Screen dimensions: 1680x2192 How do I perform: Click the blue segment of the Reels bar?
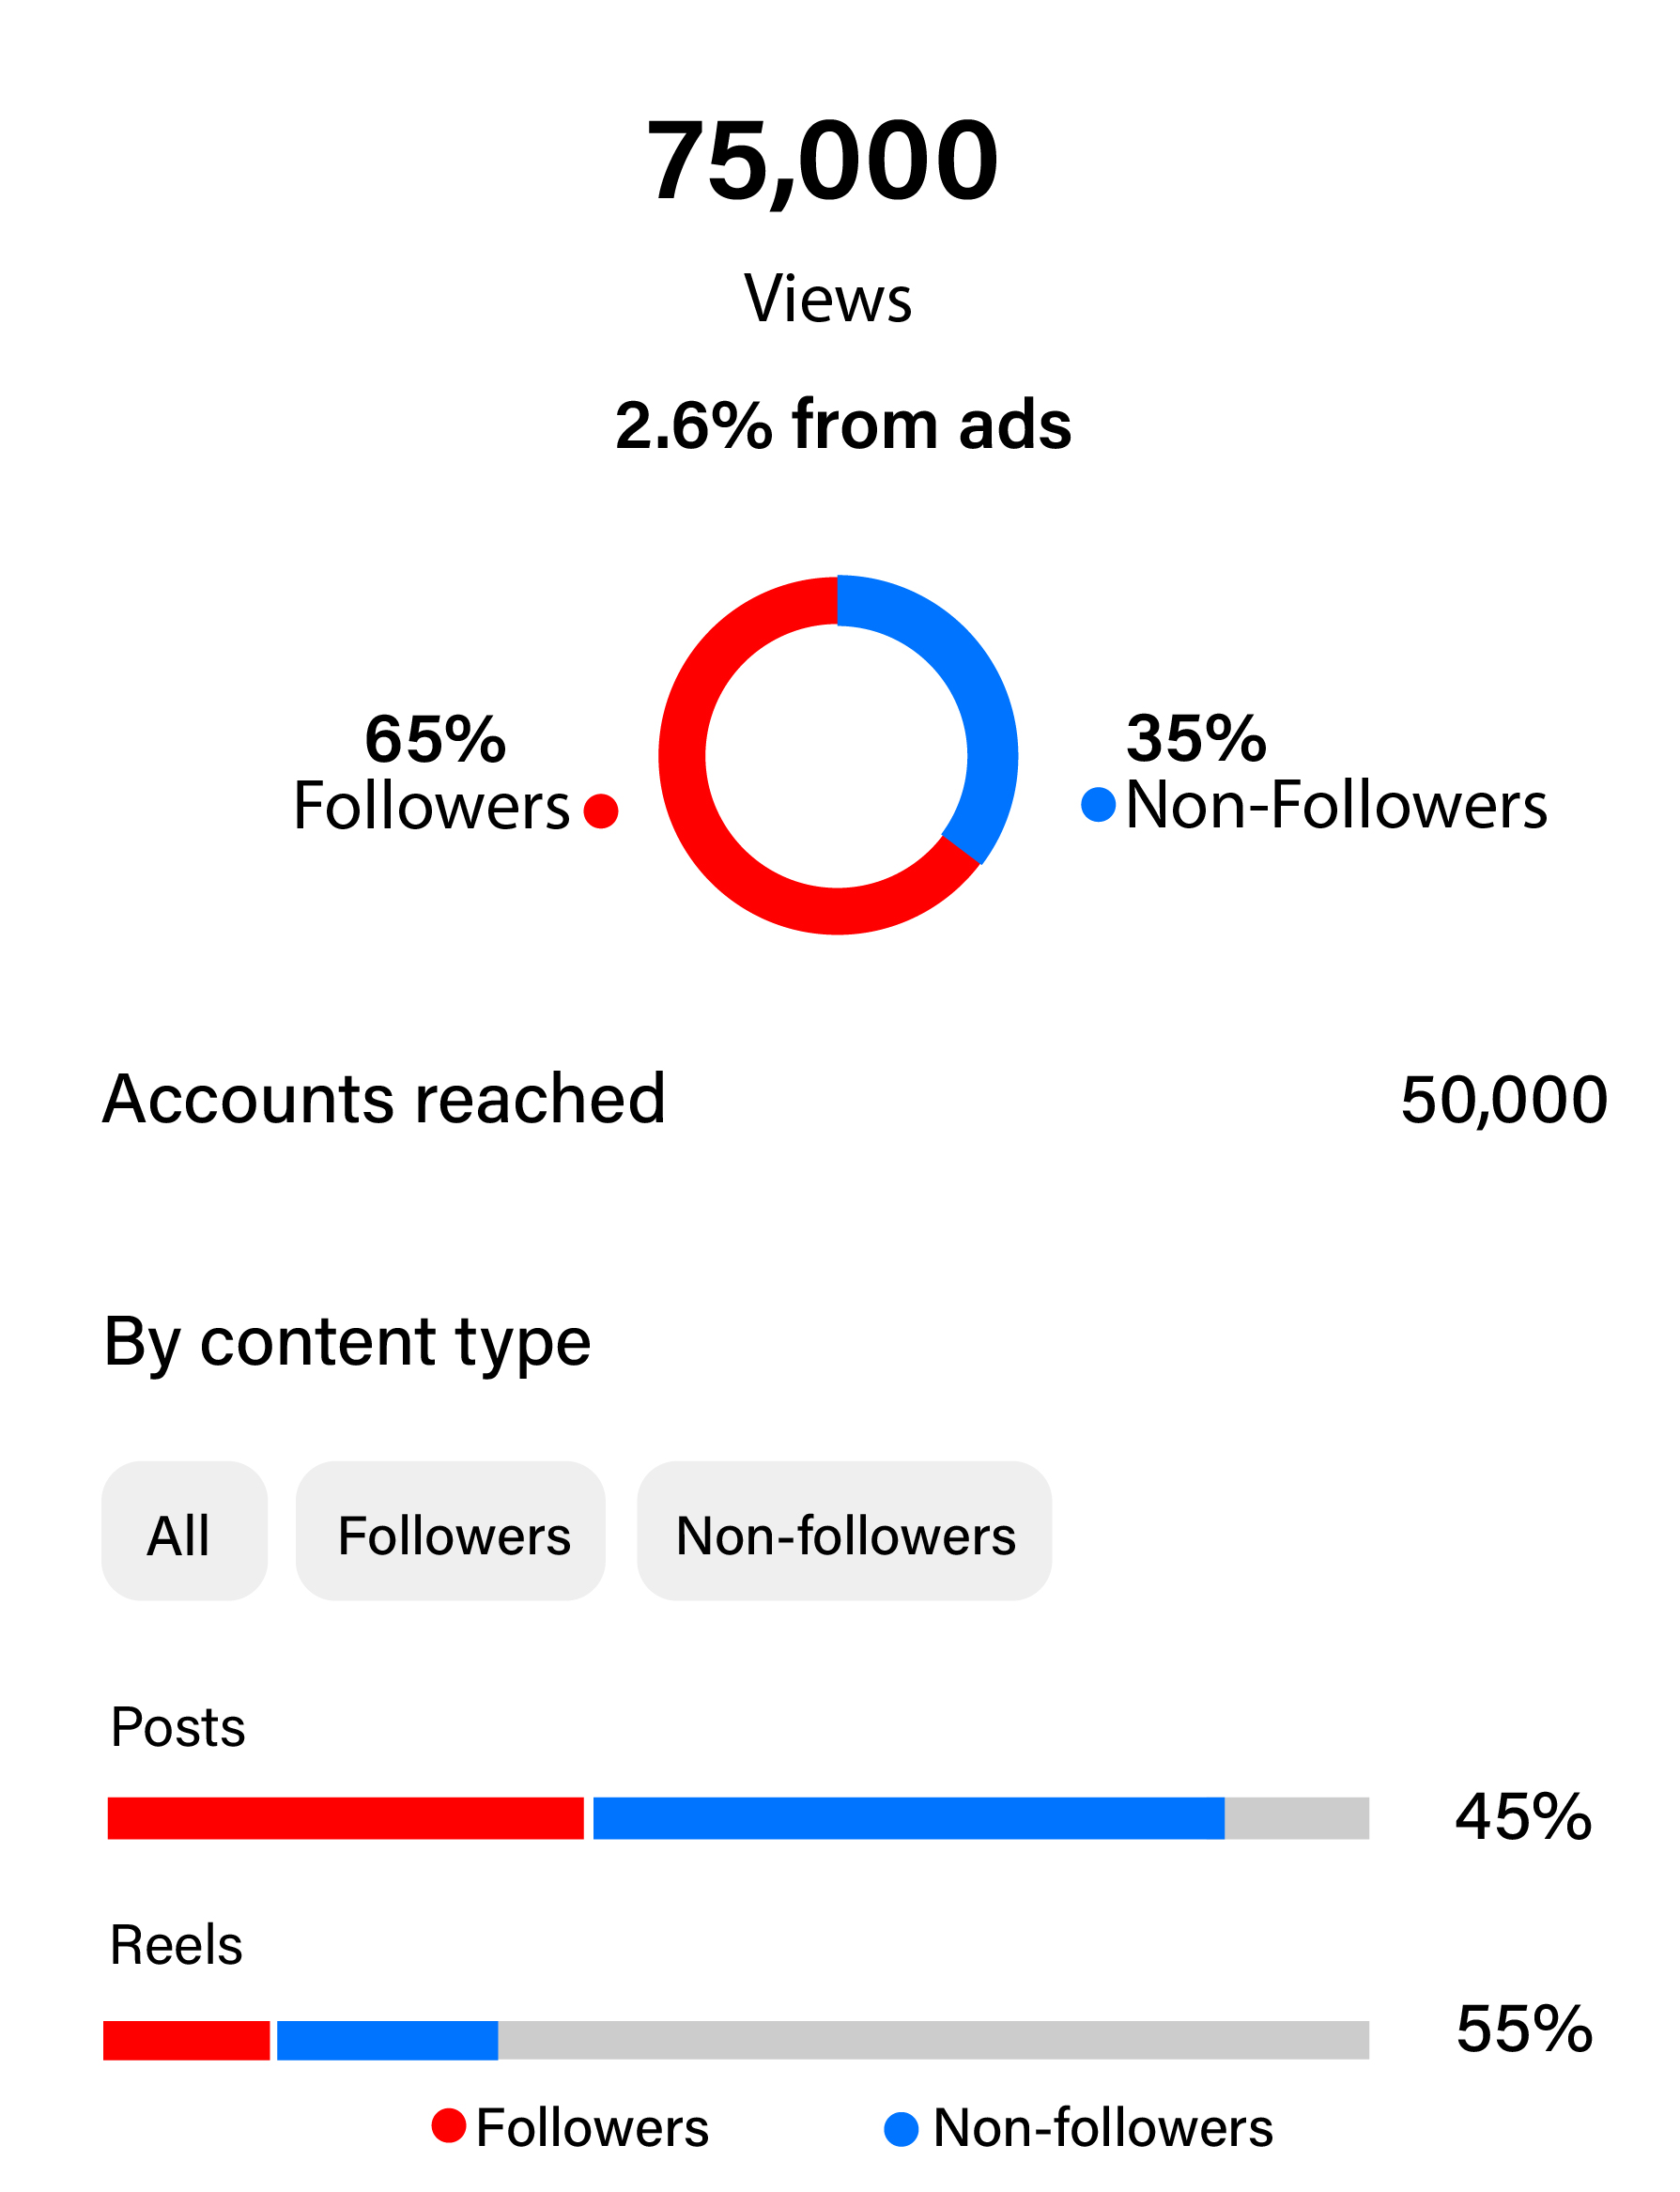point(387,2040)
